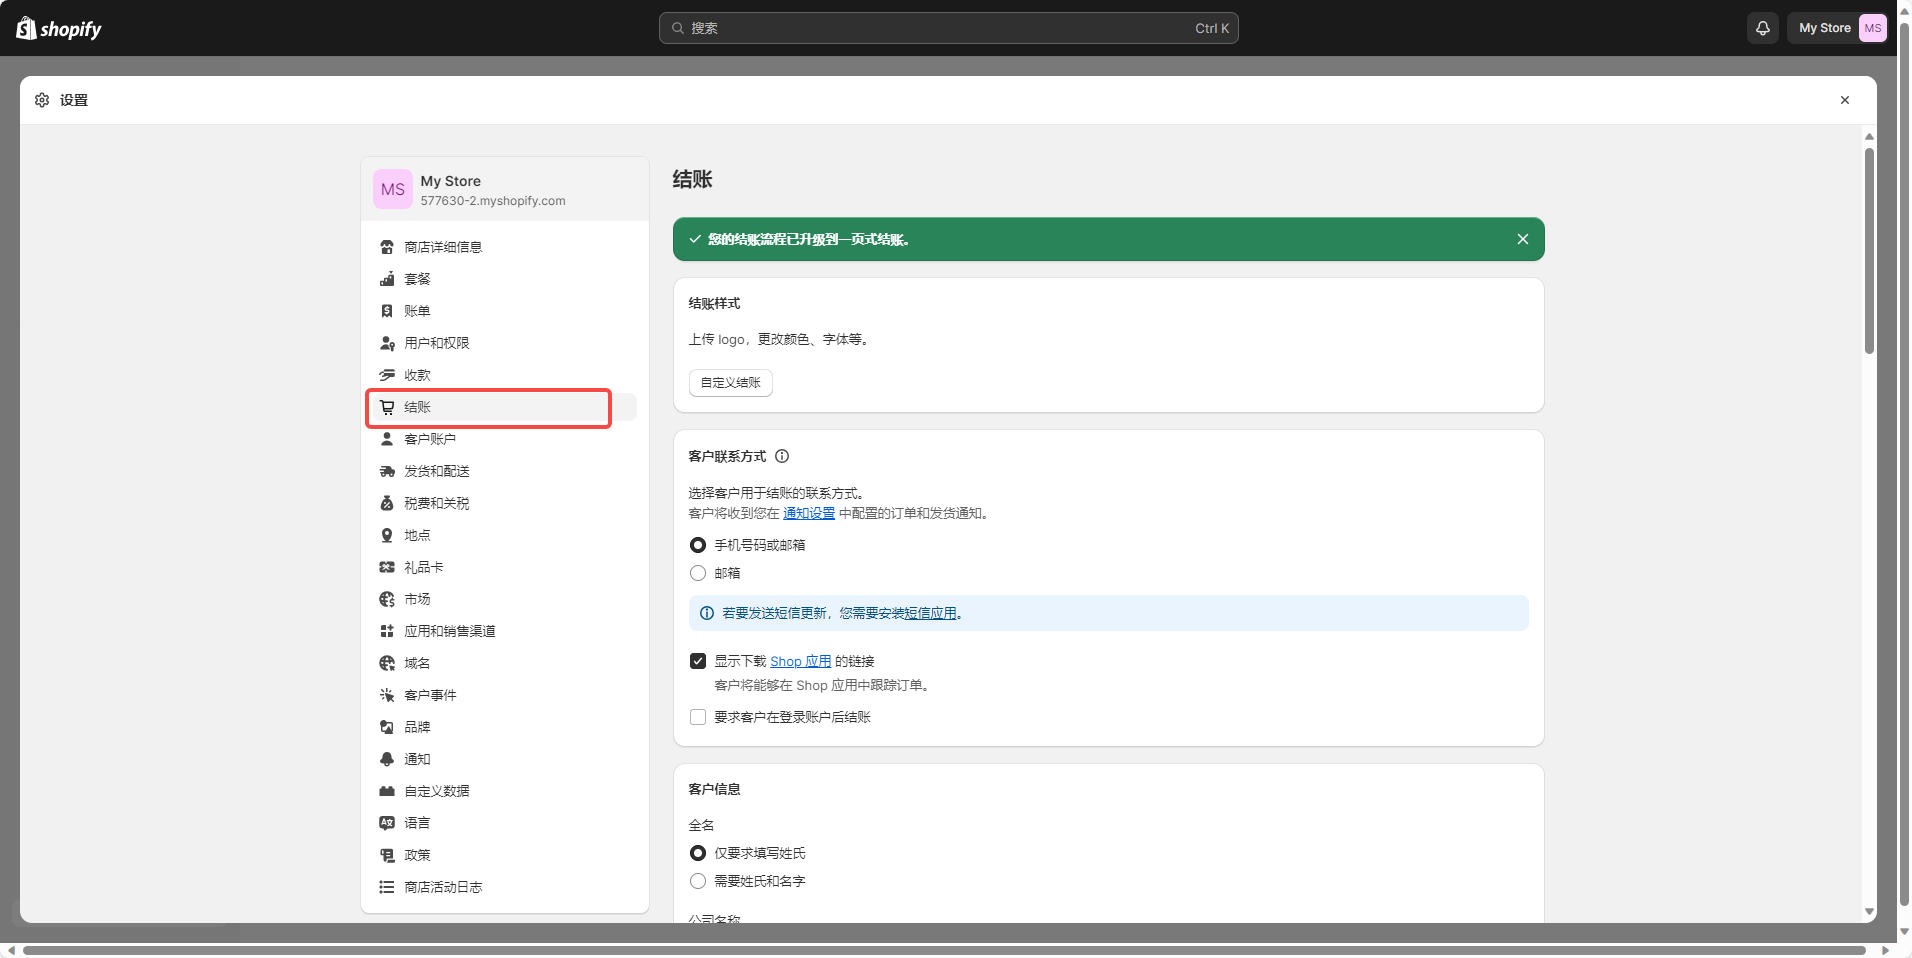Click the 套餐 plan icon

click(387, 279)
